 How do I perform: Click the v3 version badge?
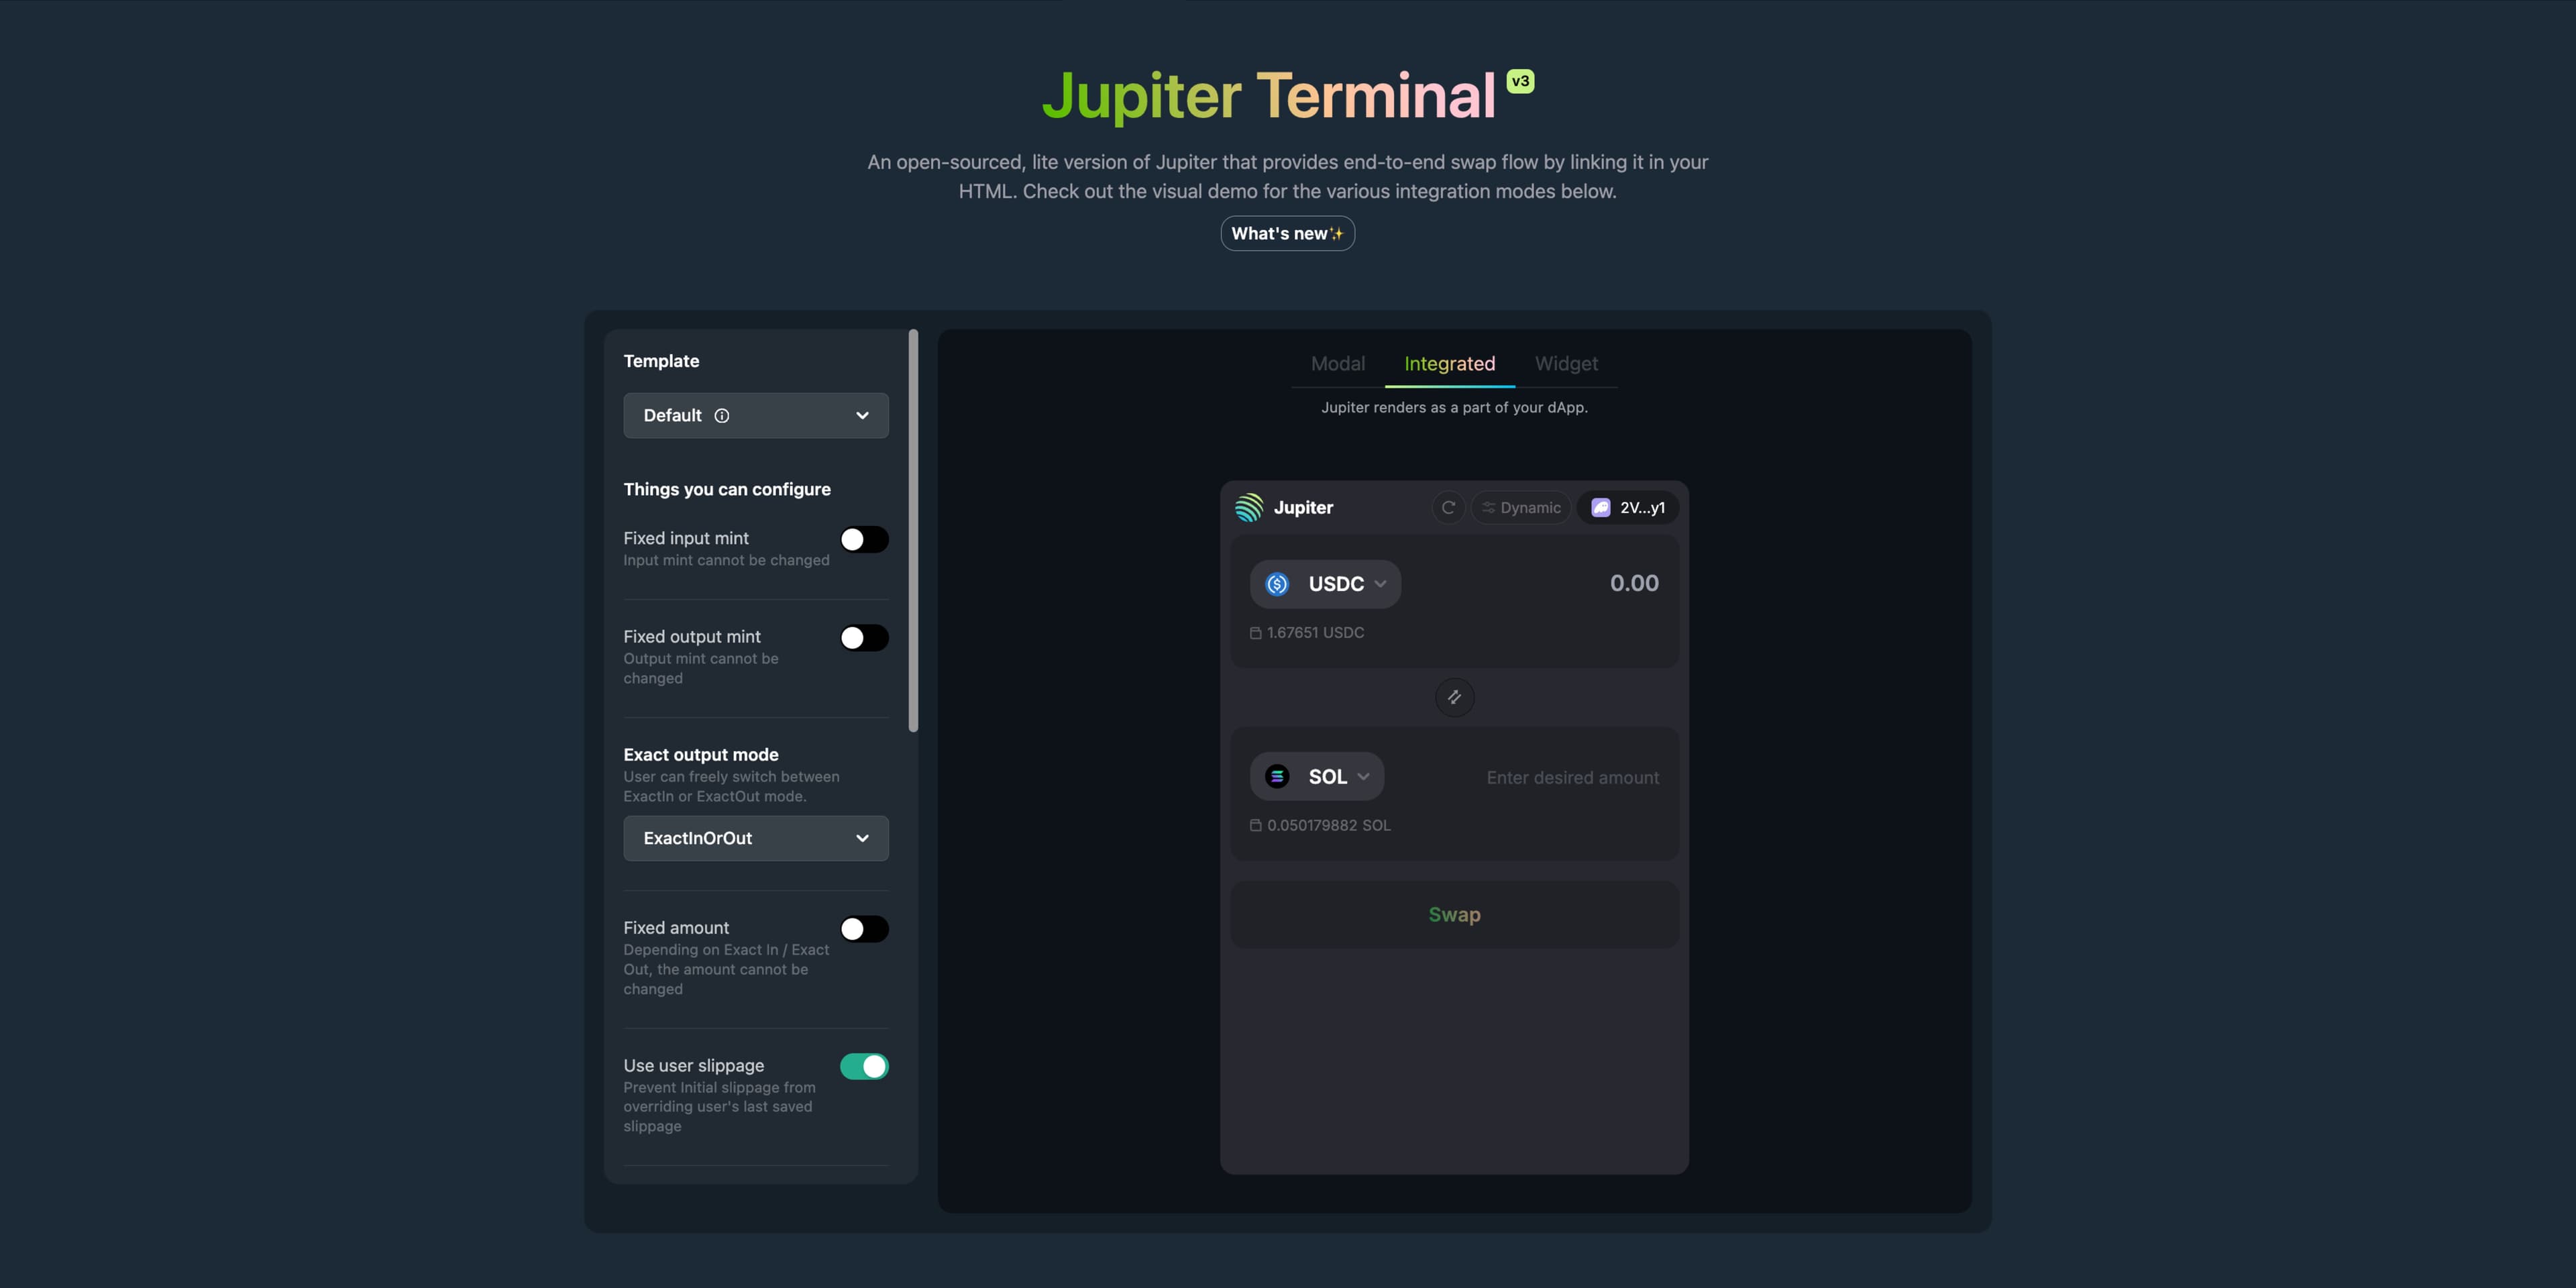click(x=1520, y=81)
